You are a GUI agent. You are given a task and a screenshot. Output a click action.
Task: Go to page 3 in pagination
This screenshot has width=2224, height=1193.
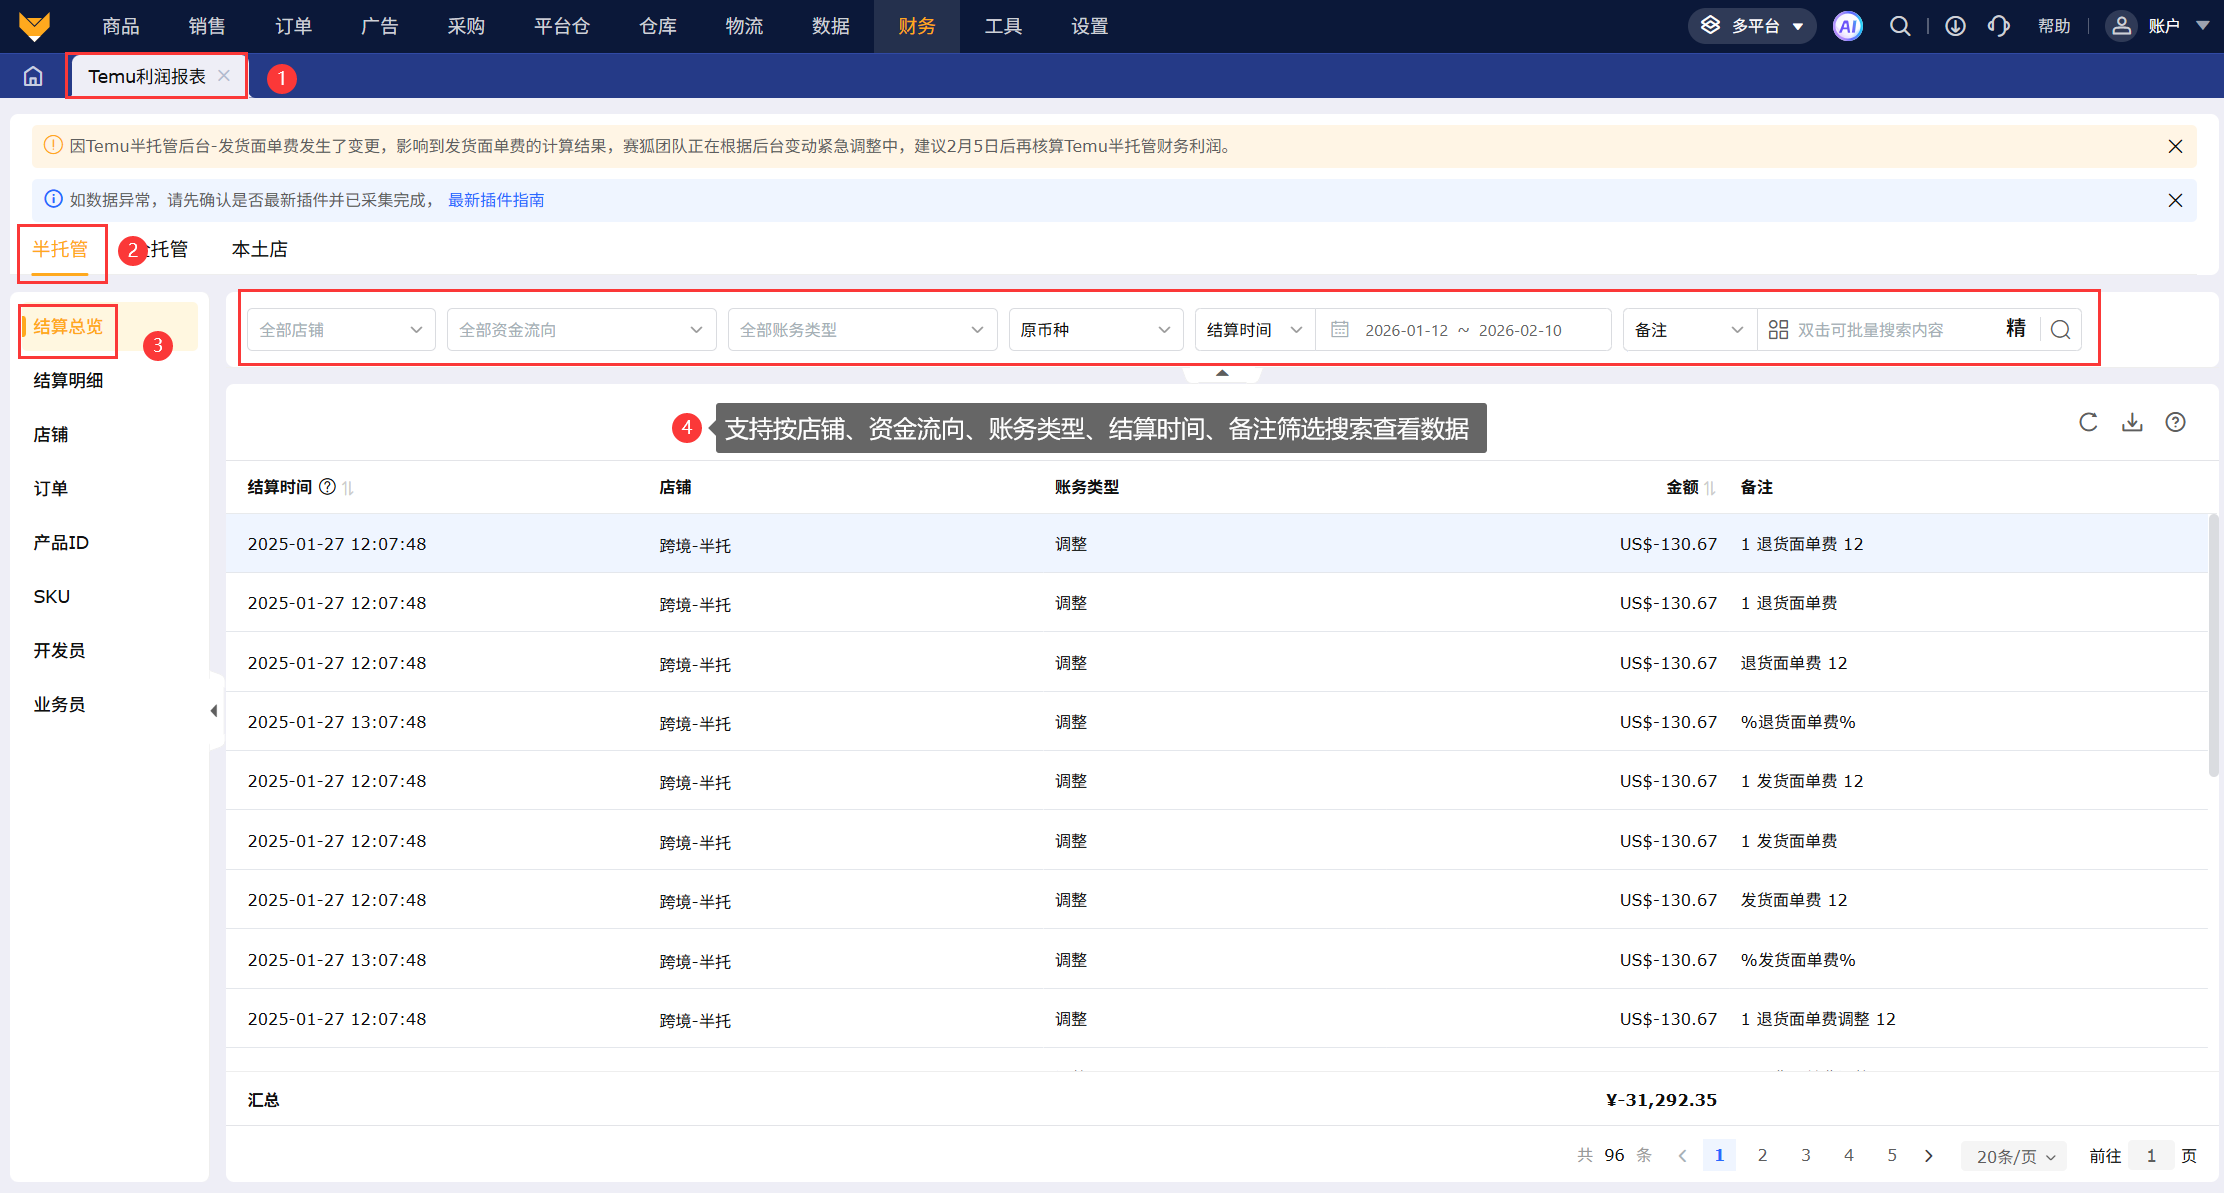click(x=1806, y=1155)
